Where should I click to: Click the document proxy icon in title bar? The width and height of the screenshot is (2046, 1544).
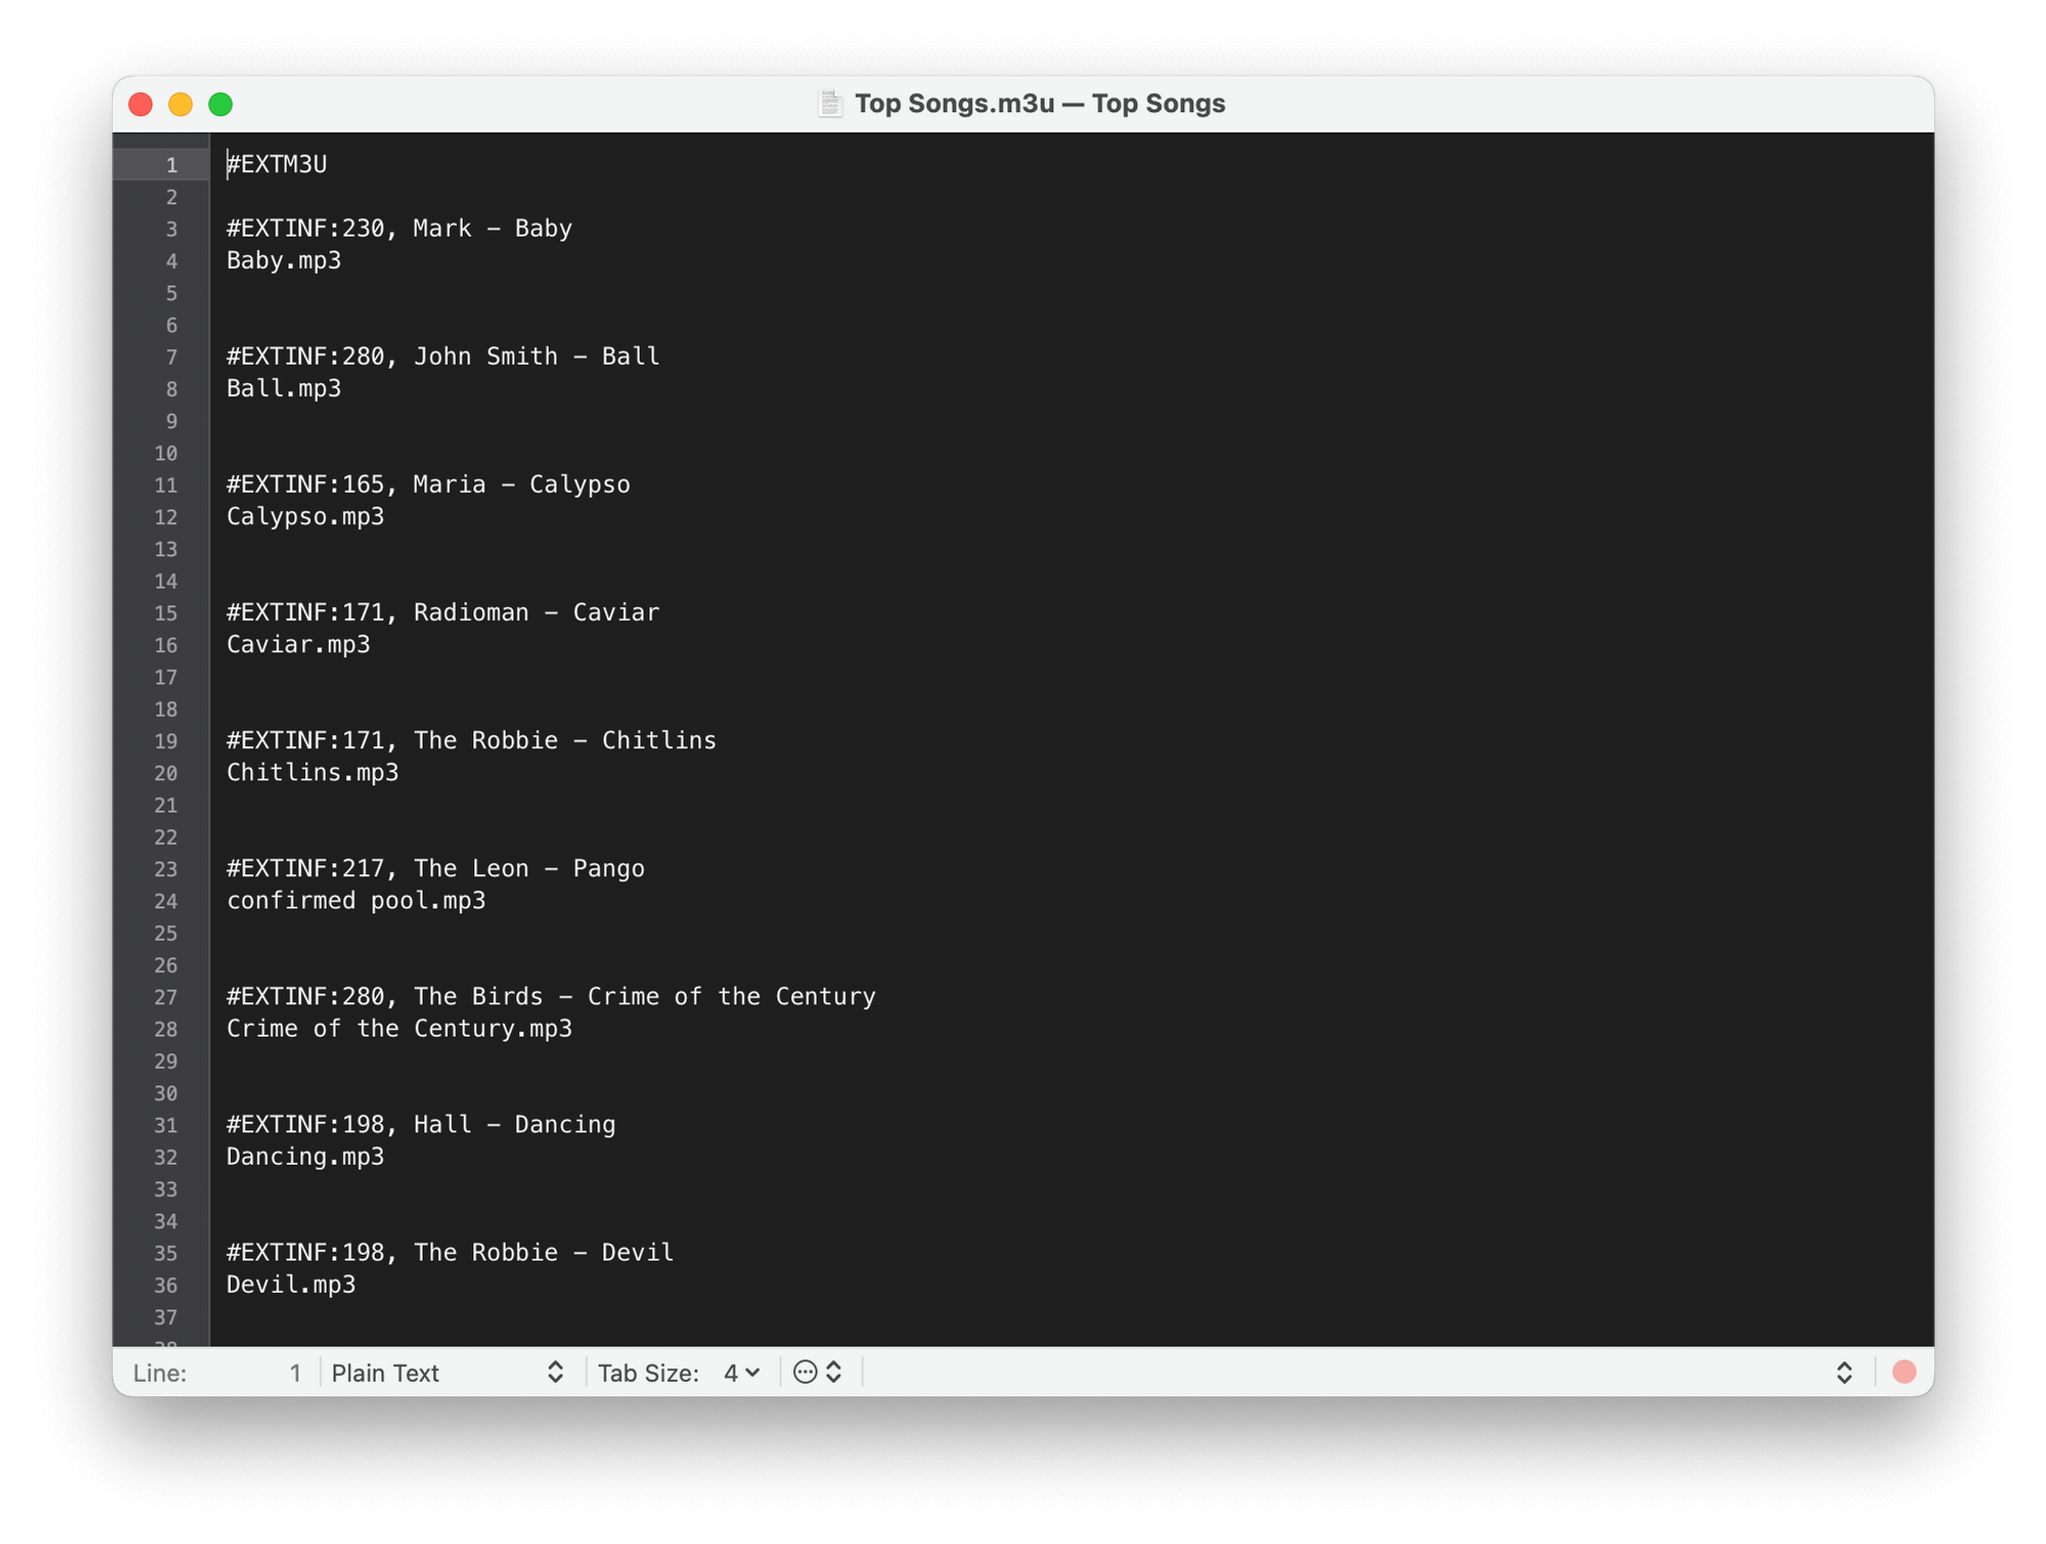[x=829, y=104]
